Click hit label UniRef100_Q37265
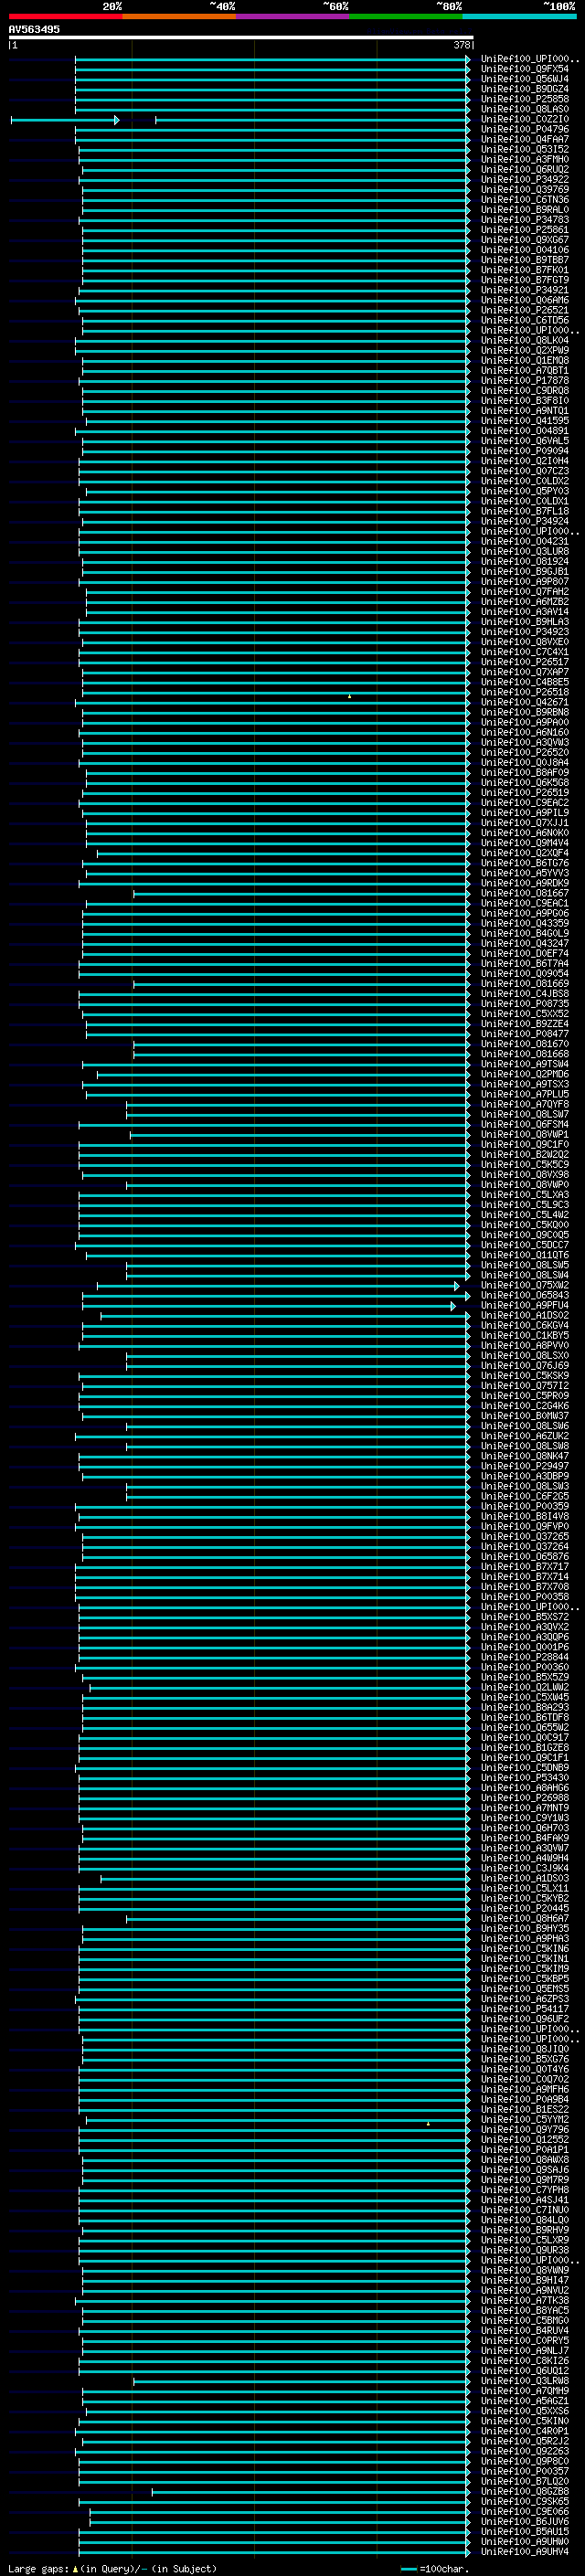Image resolution: width=585 pixels, height=2576 pixels. [525, 1536]
